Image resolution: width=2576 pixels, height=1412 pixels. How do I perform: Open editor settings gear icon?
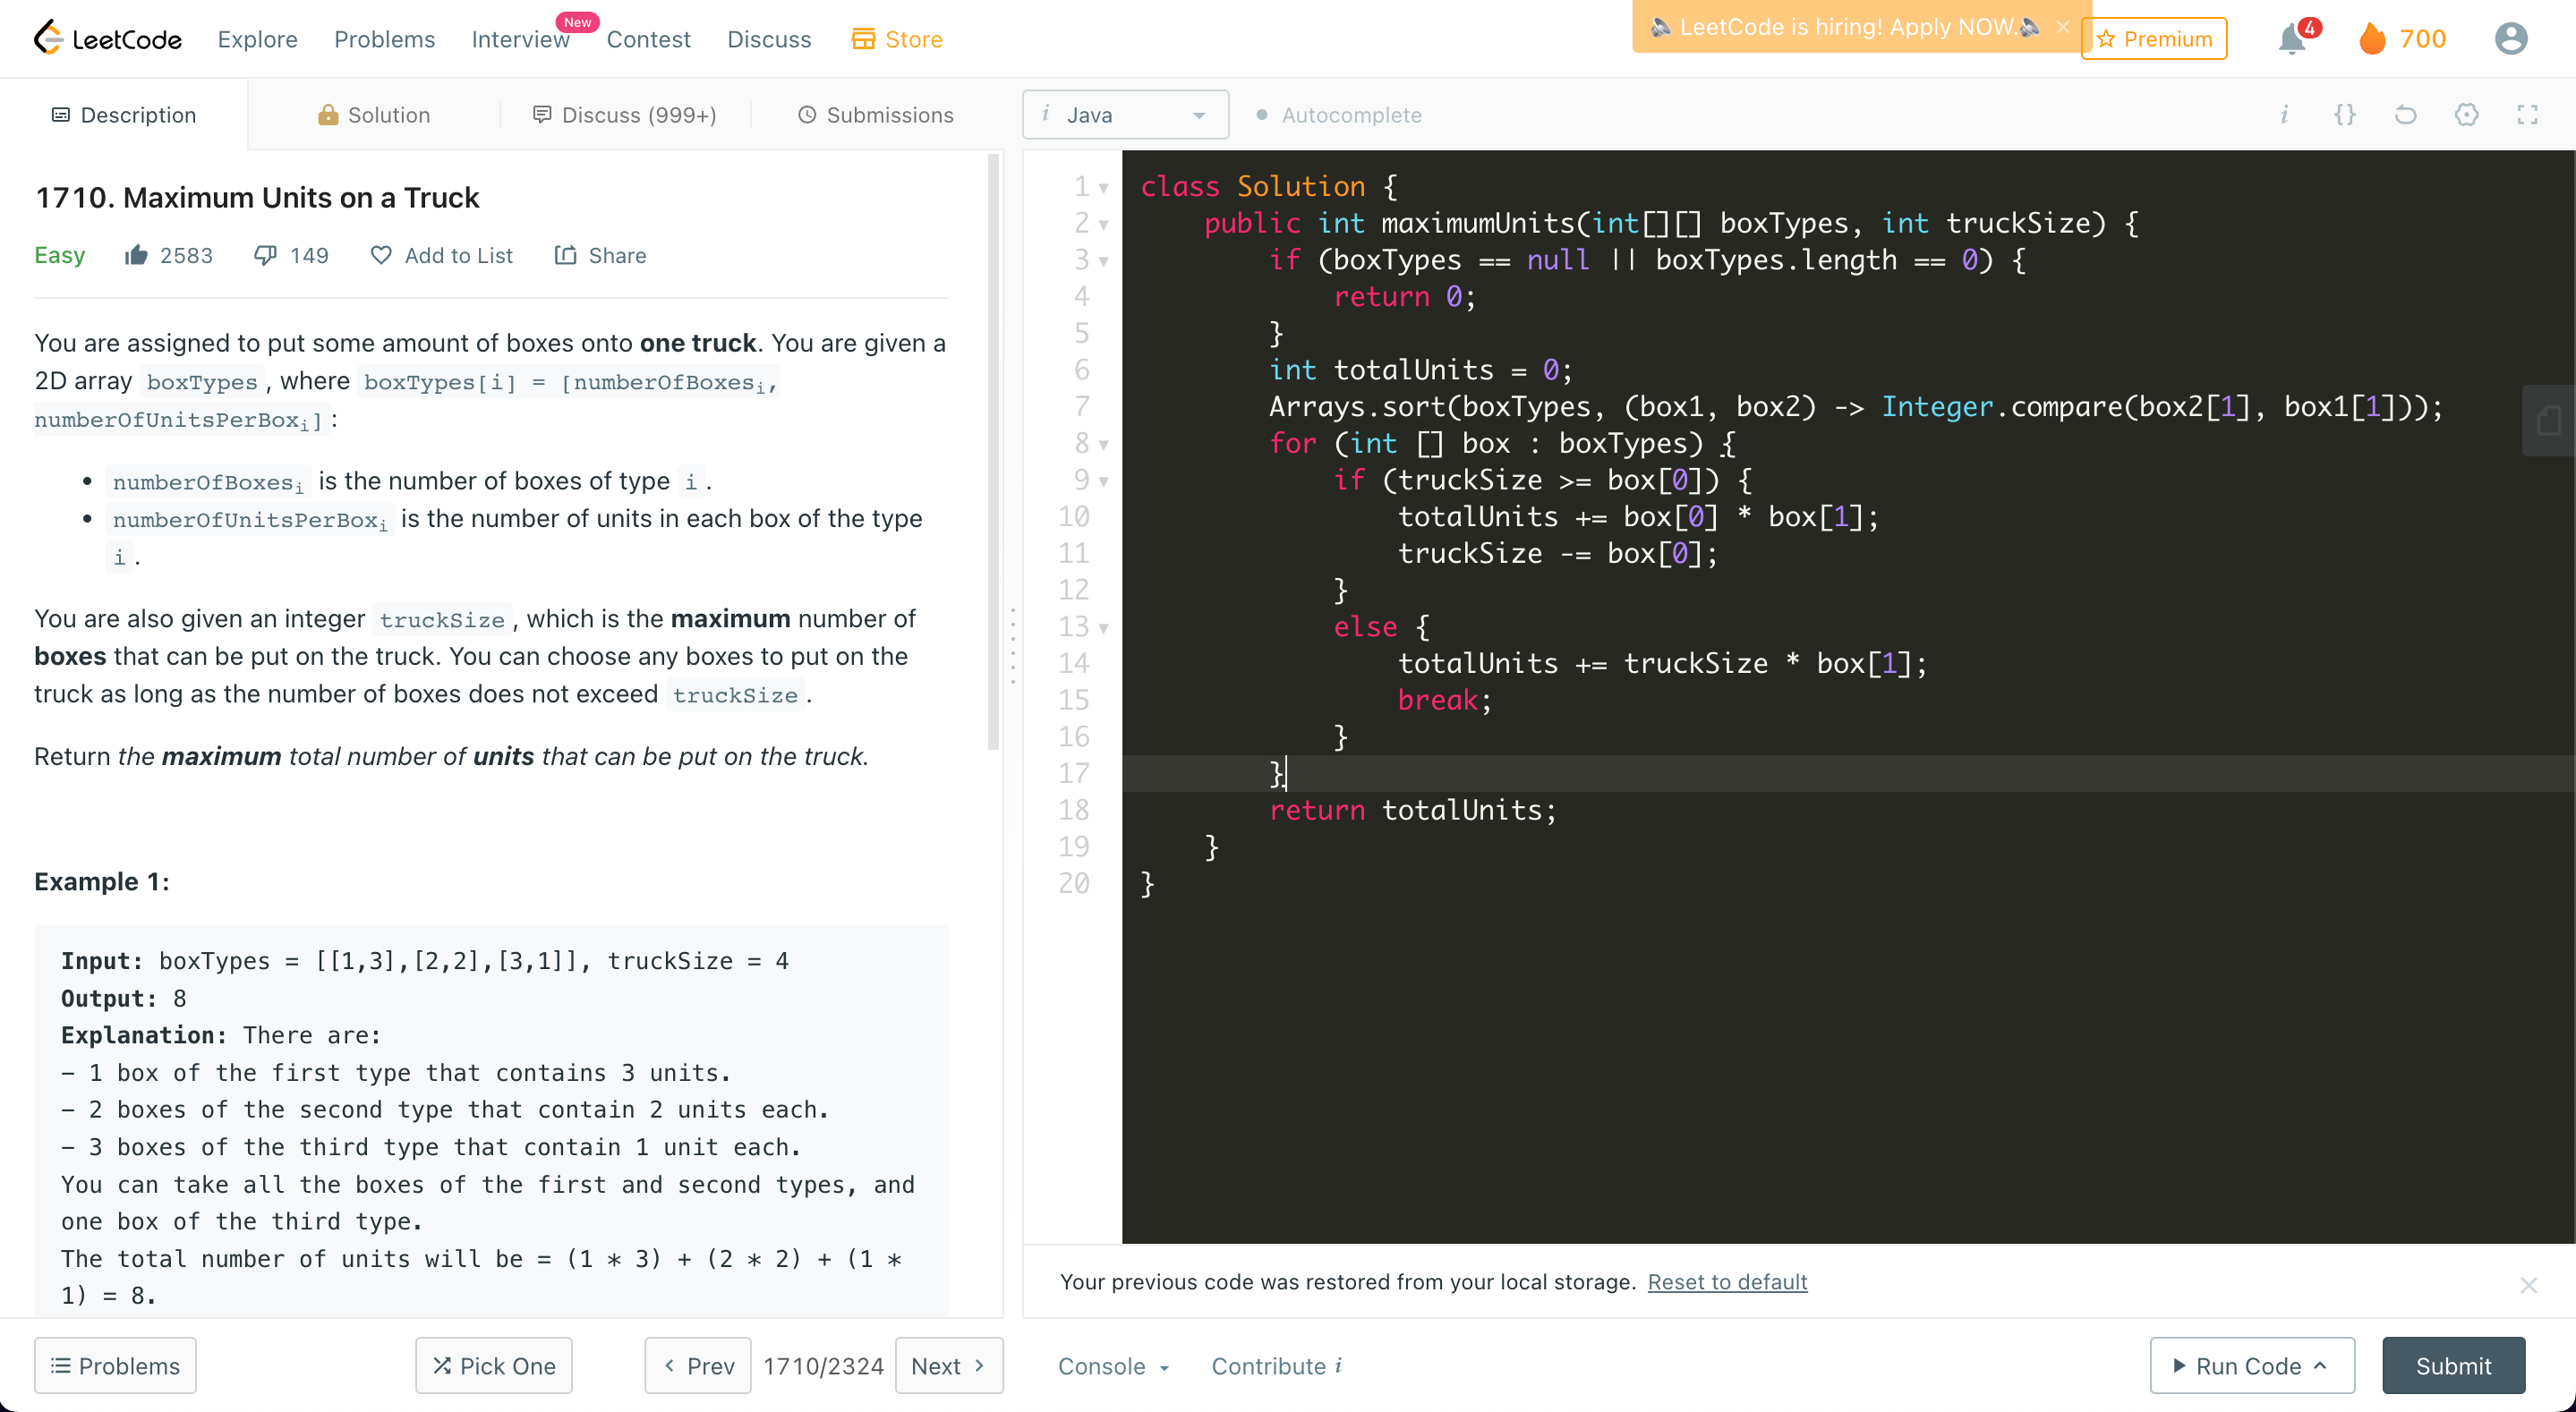coord(2466,115)
